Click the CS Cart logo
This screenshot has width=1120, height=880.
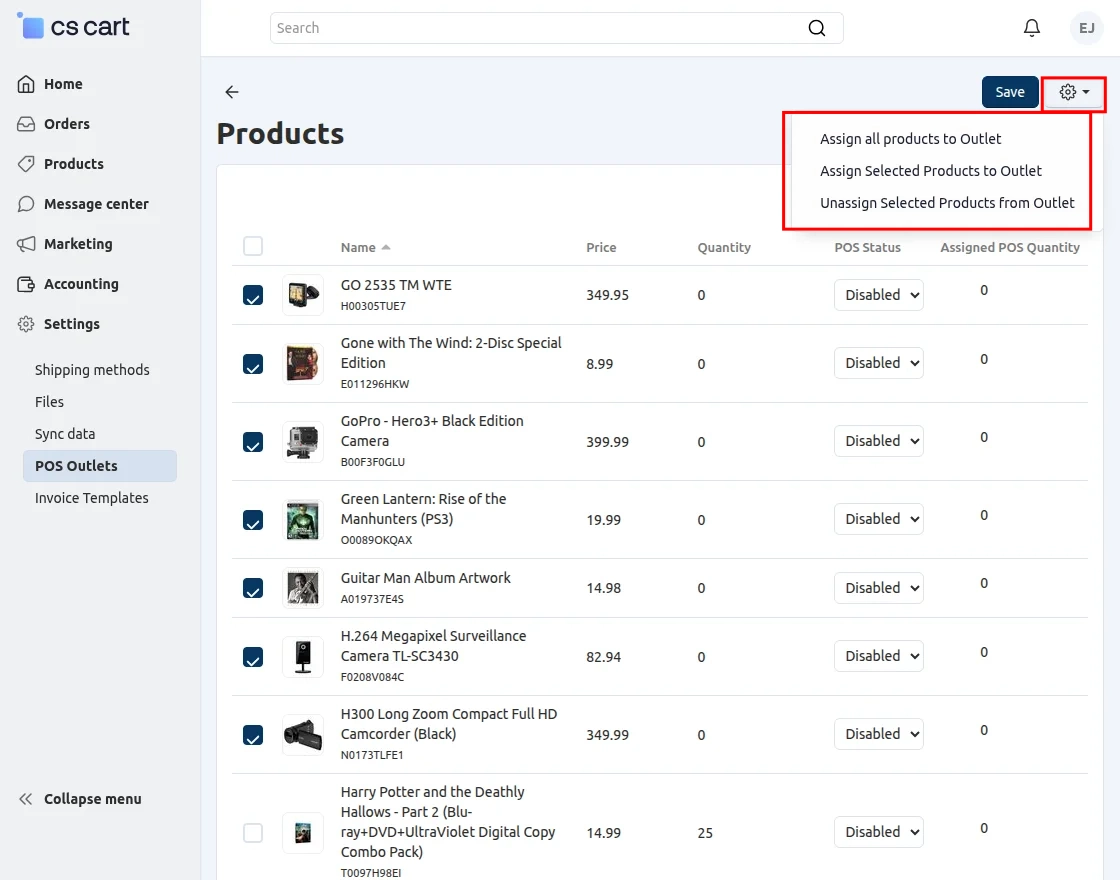pyautogui.click(x=74, y=26)
